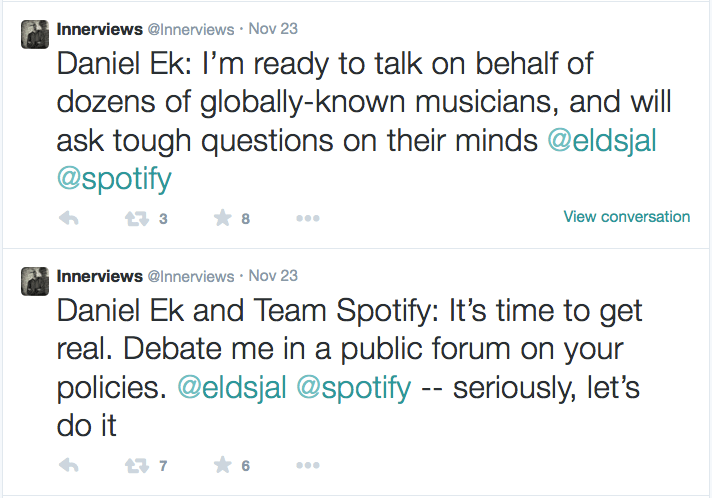Open @spotify mention in first tweet
The width and height of the screenshot is (712, 498).
coord(115,179)
